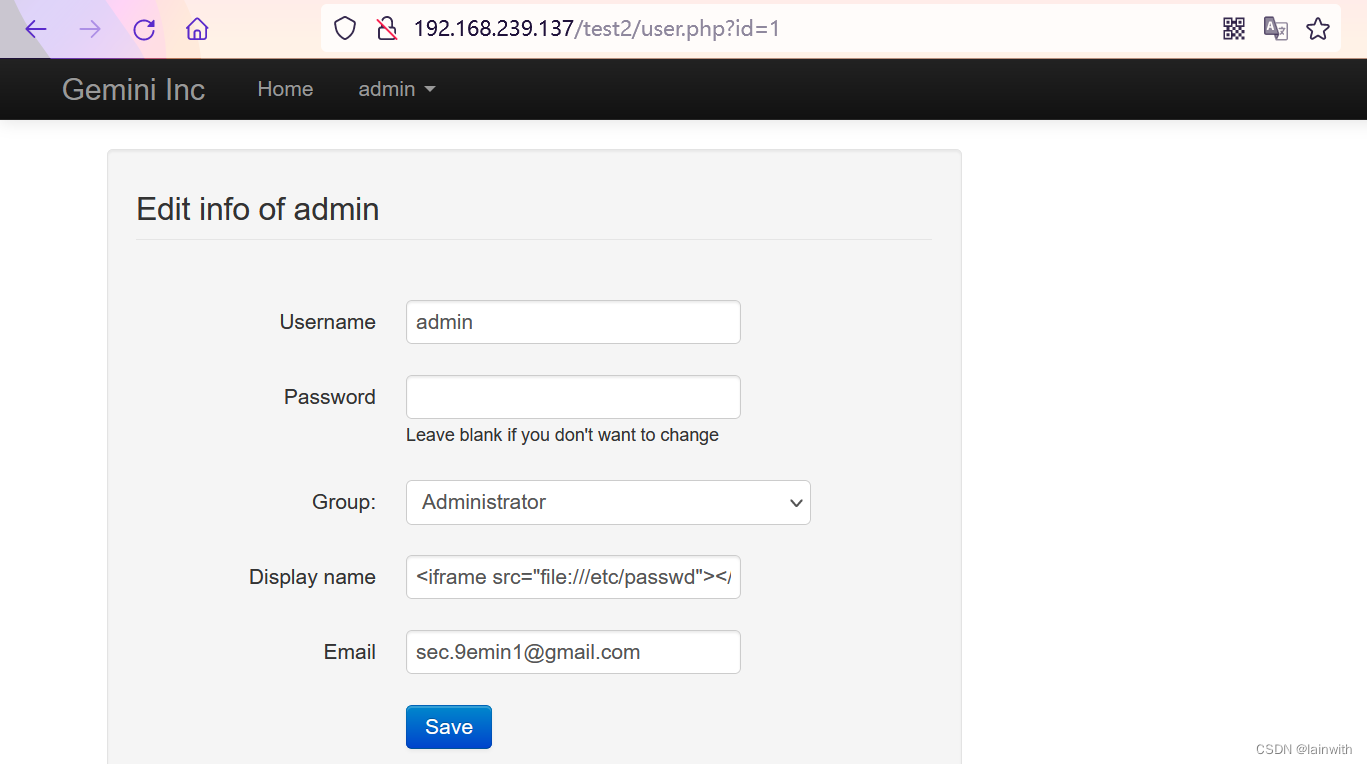Click the Display name field with iframe
This screenshot has width=1367, height=764.
[x=573, y=577]
